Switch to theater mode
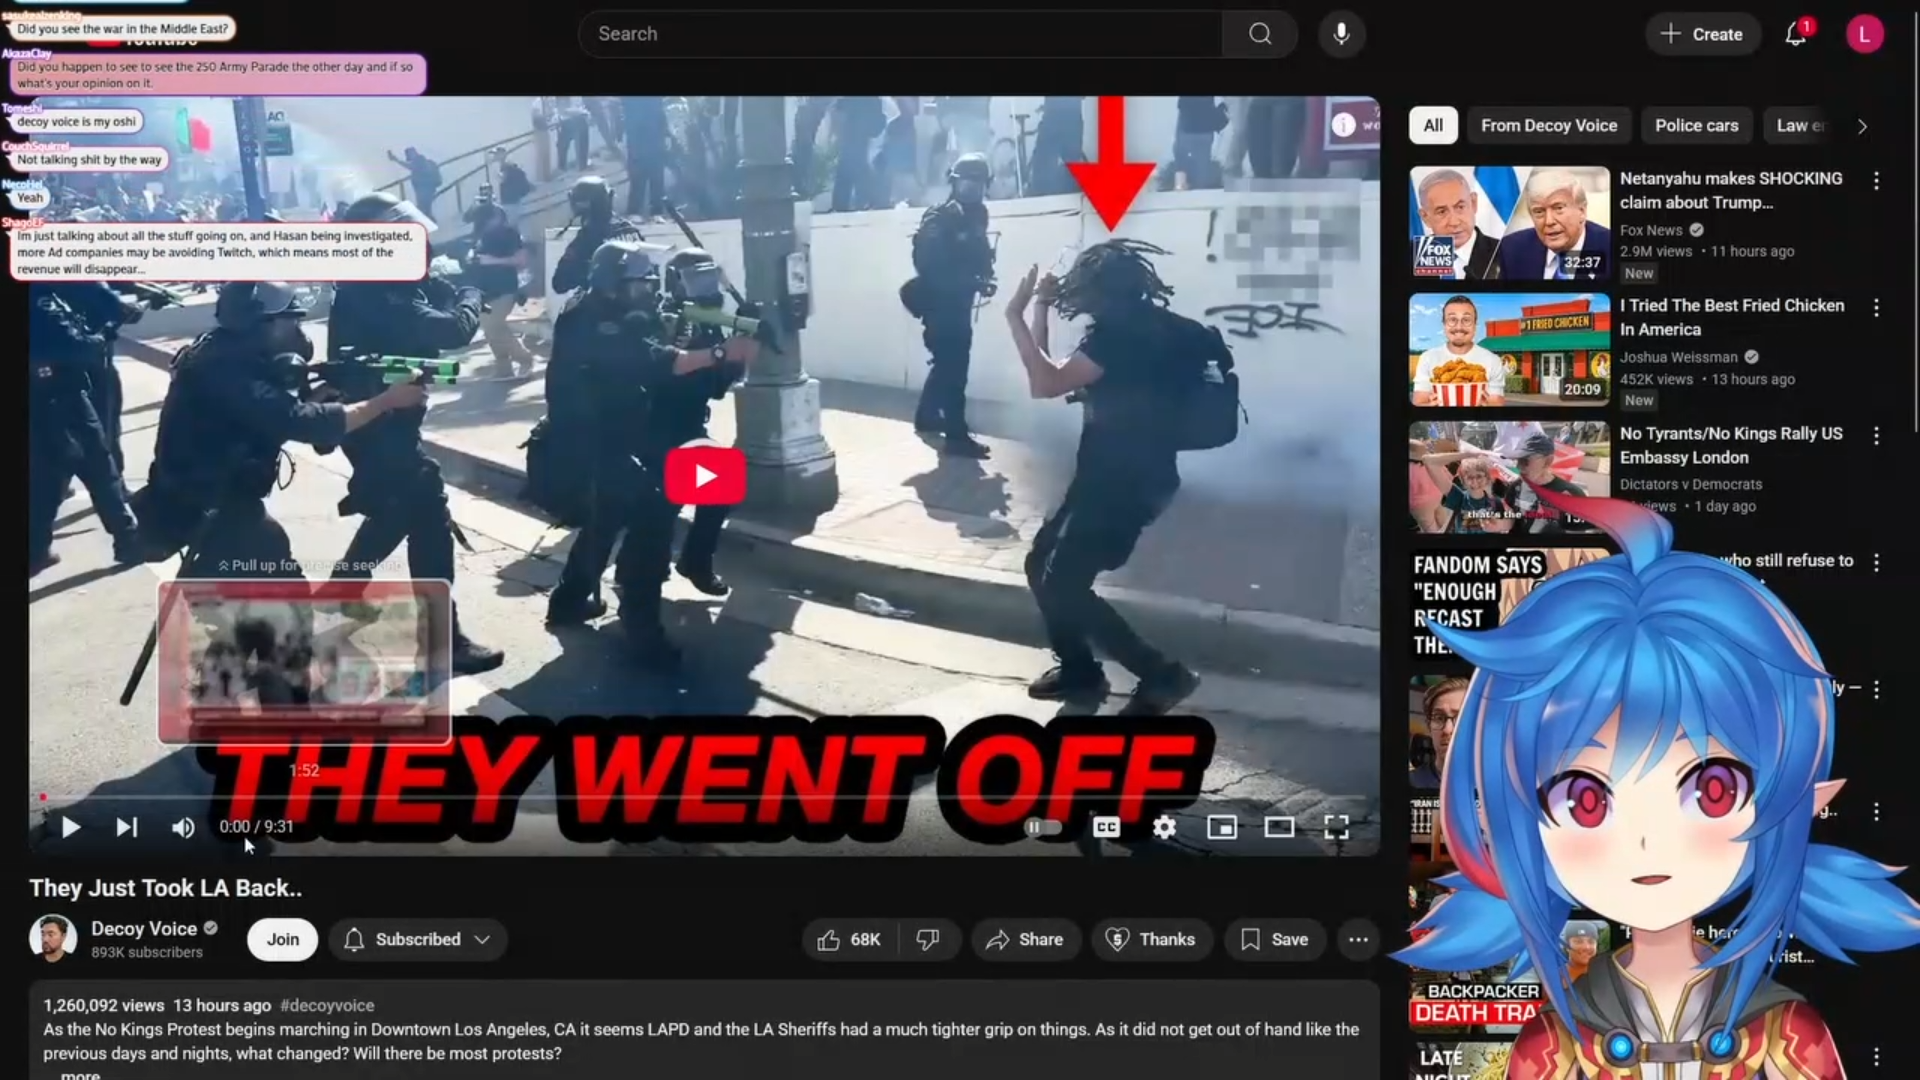The width and height of the screenshot is (1920, 1080). tap(1279, 827)
